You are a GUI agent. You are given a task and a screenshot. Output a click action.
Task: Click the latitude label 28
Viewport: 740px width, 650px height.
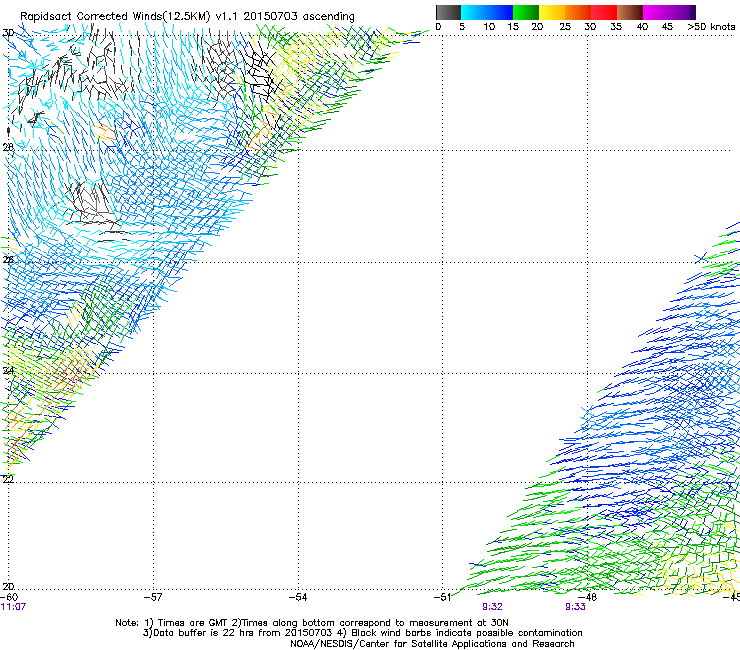8,147
